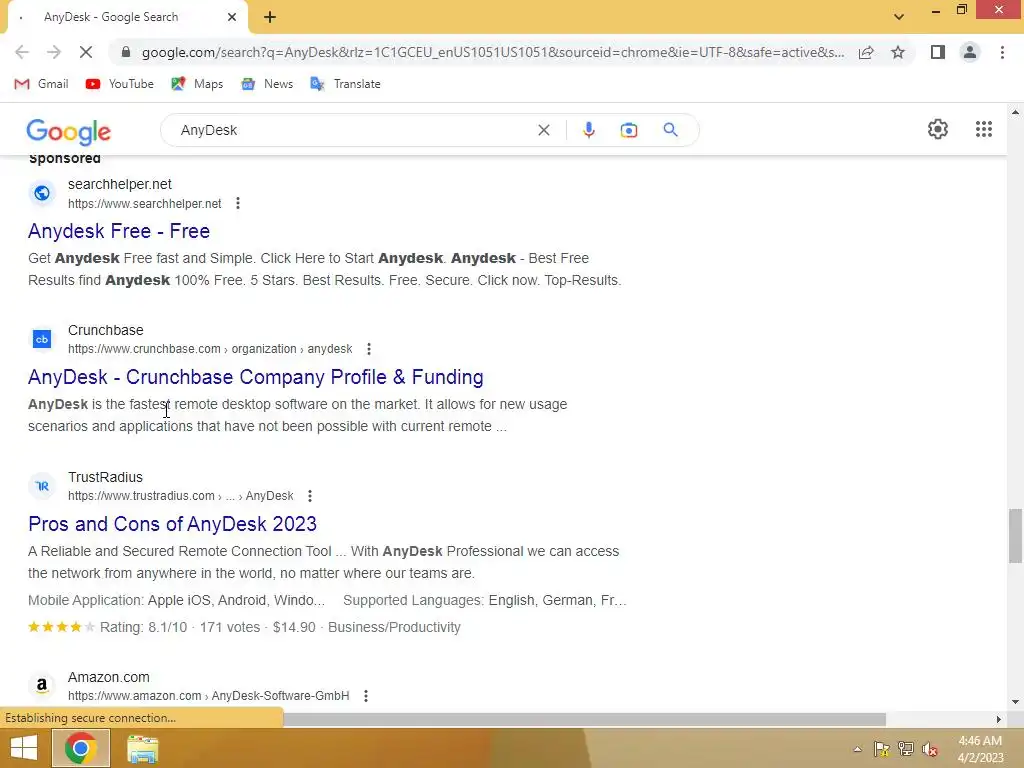
Task: Click the Rating: 8.1/10 text
Action: point(143,627)
